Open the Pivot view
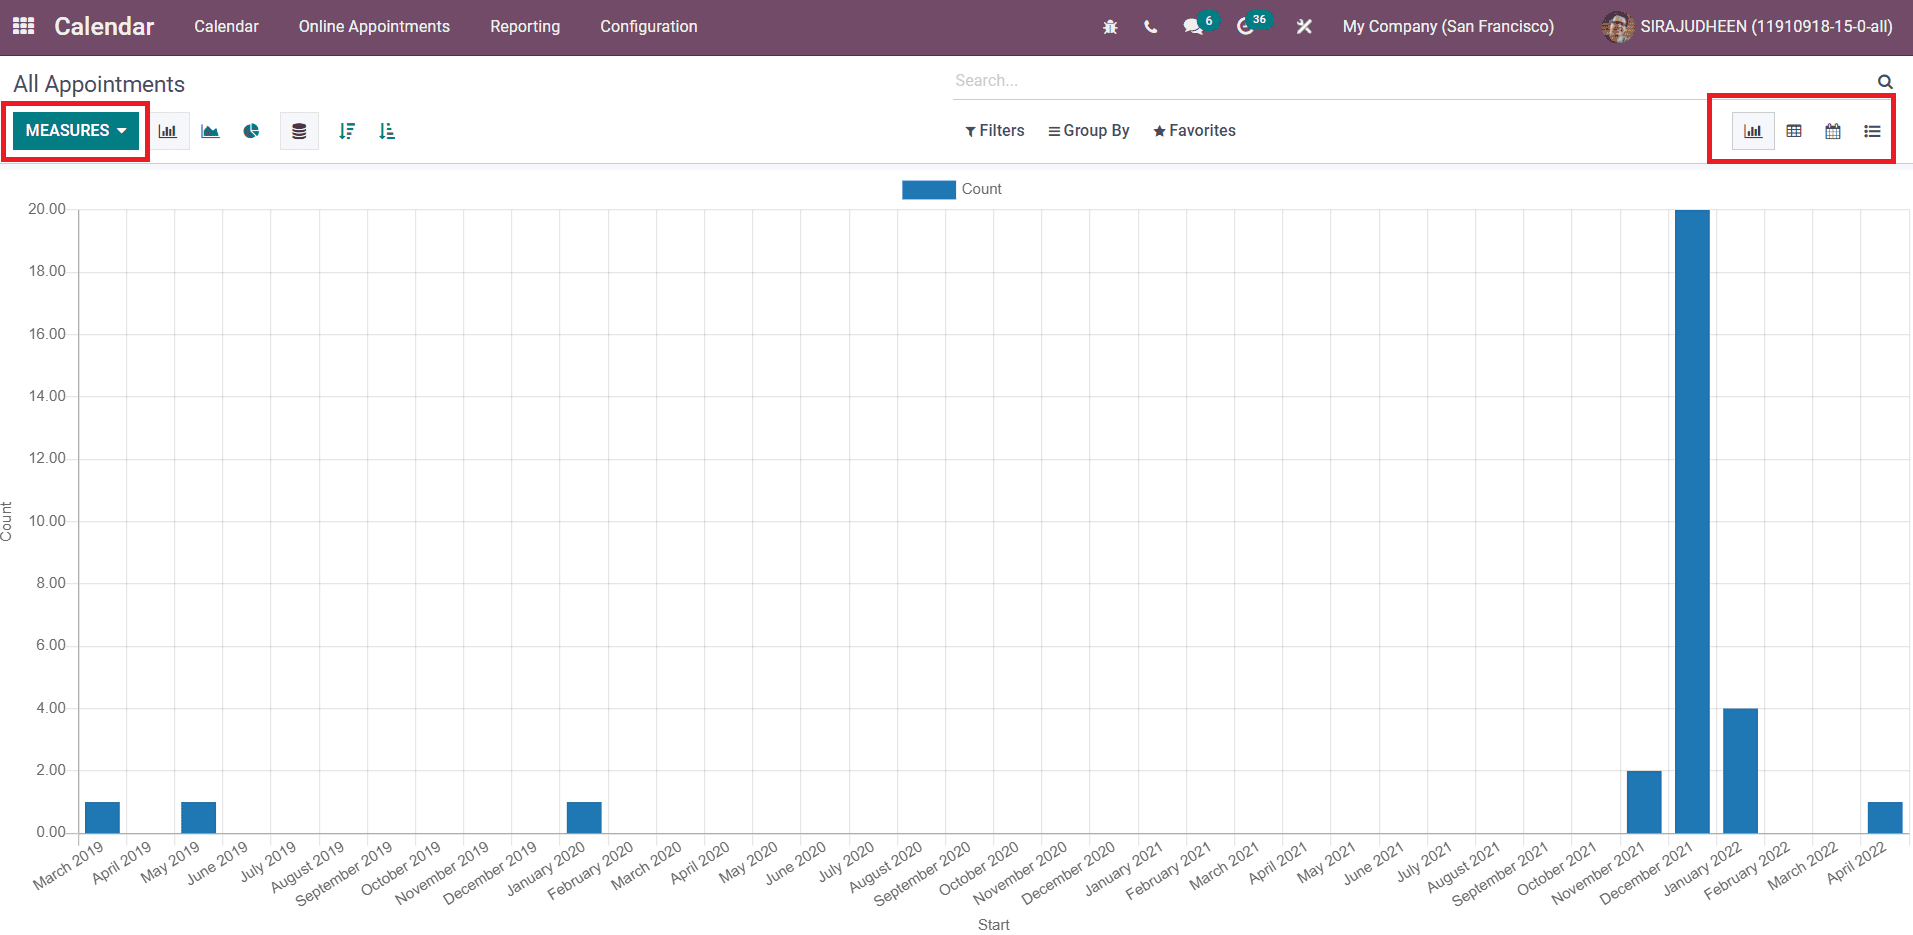Viewport: 1913px width, 935px height. [x=1793, y=130]
